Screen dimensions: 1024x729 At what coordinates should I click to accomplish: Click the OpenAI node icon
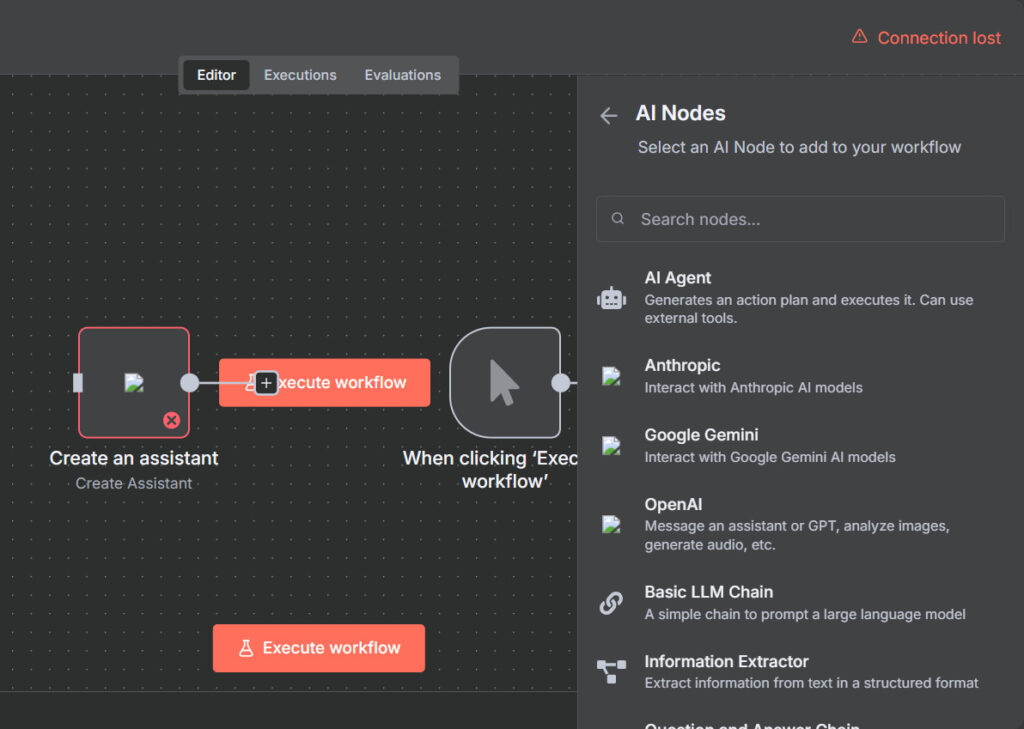click(x=611, y=525)
